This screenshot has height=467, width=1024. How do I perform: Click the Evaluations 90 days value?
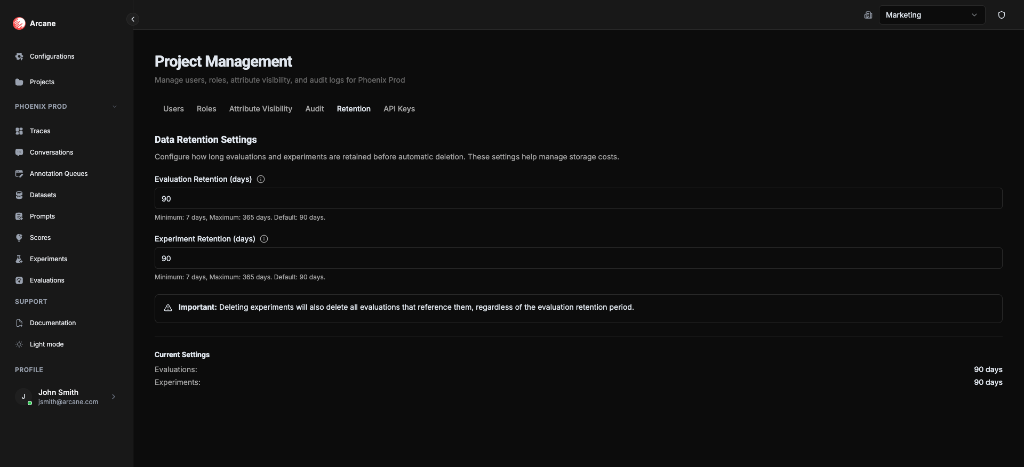point(988,370)
